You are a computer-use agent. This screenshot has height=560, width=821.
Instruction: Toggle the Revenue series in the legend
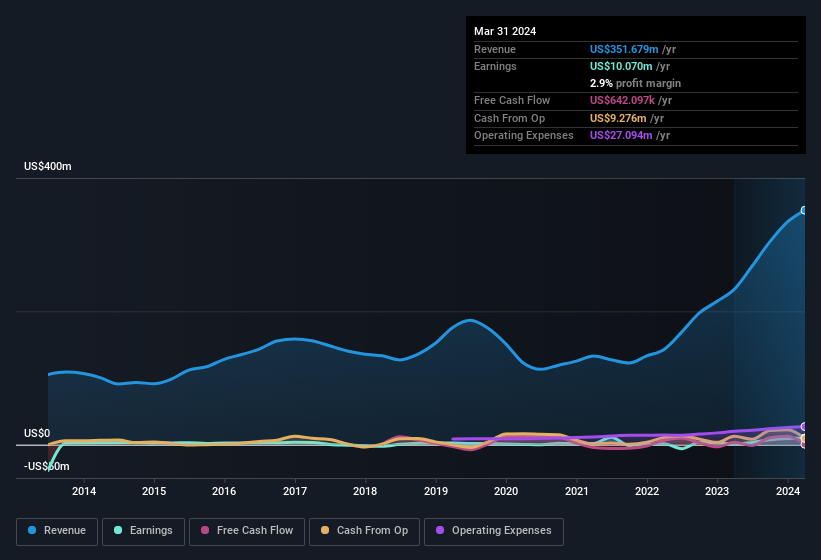(x=57, y=531)
